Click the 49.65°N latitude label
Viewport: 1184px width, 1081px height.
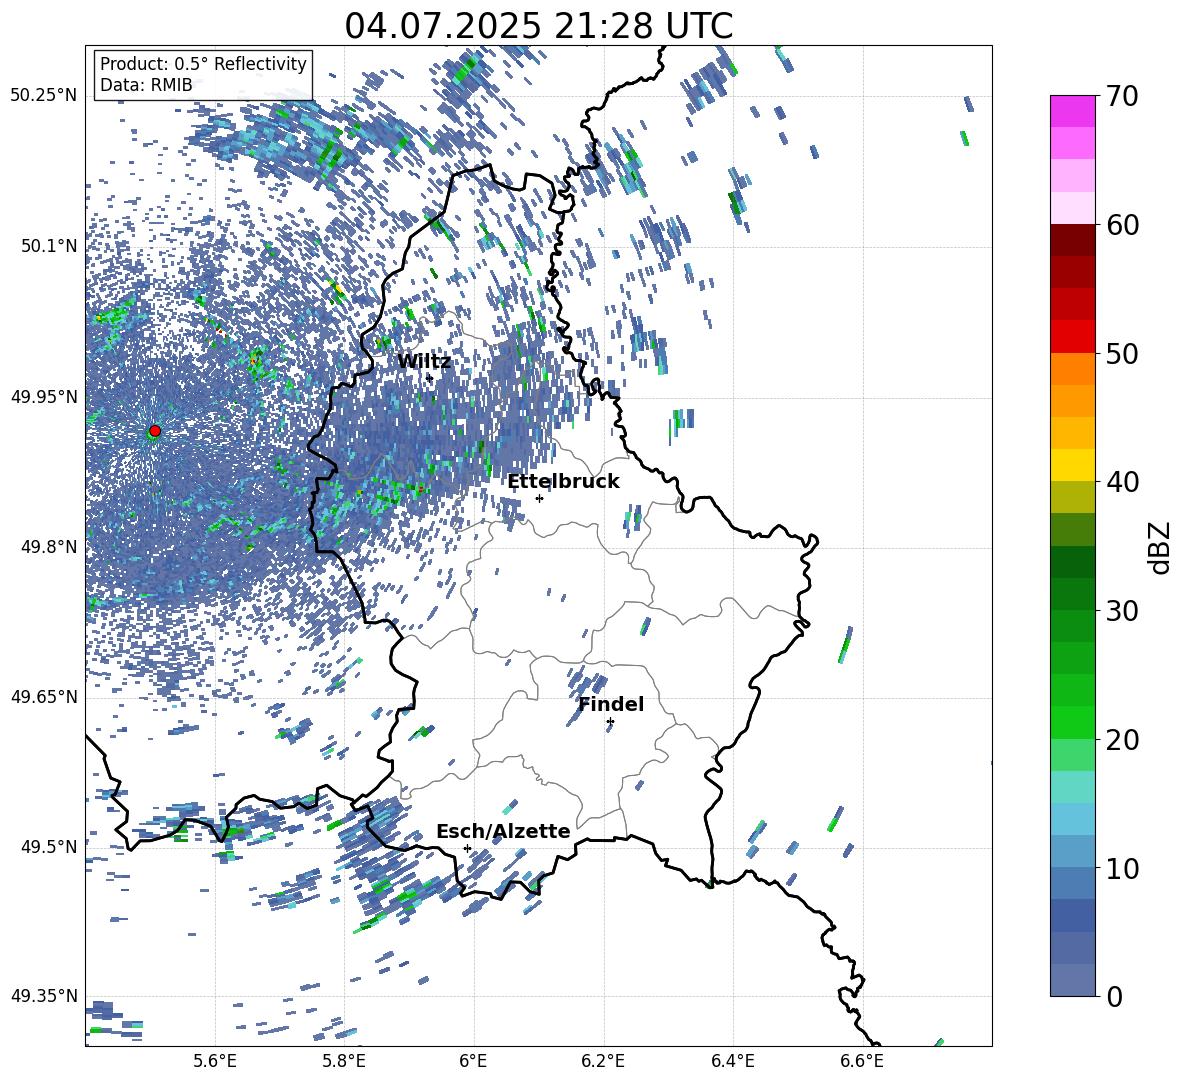(x=44, y=697)
